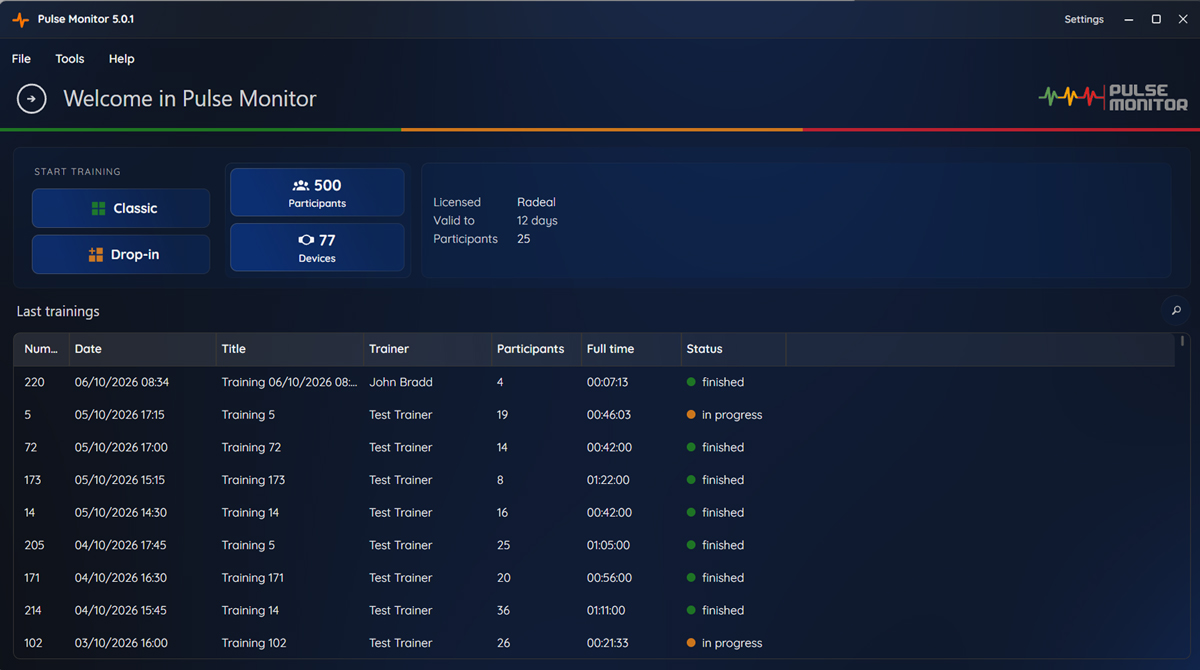The width and height of the screenshot is (1200, 670).
Task: Click the Valid to value 12 days
Action: click(x=537, y=220)
